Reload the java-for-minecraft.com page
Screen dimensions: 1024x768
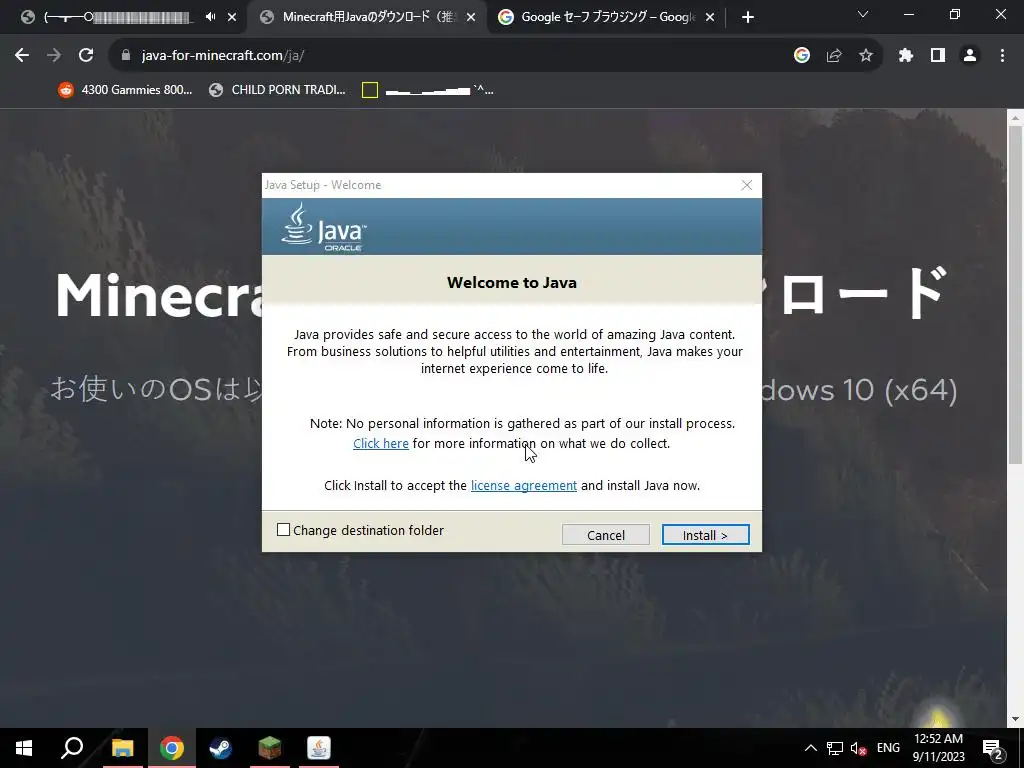86,56
